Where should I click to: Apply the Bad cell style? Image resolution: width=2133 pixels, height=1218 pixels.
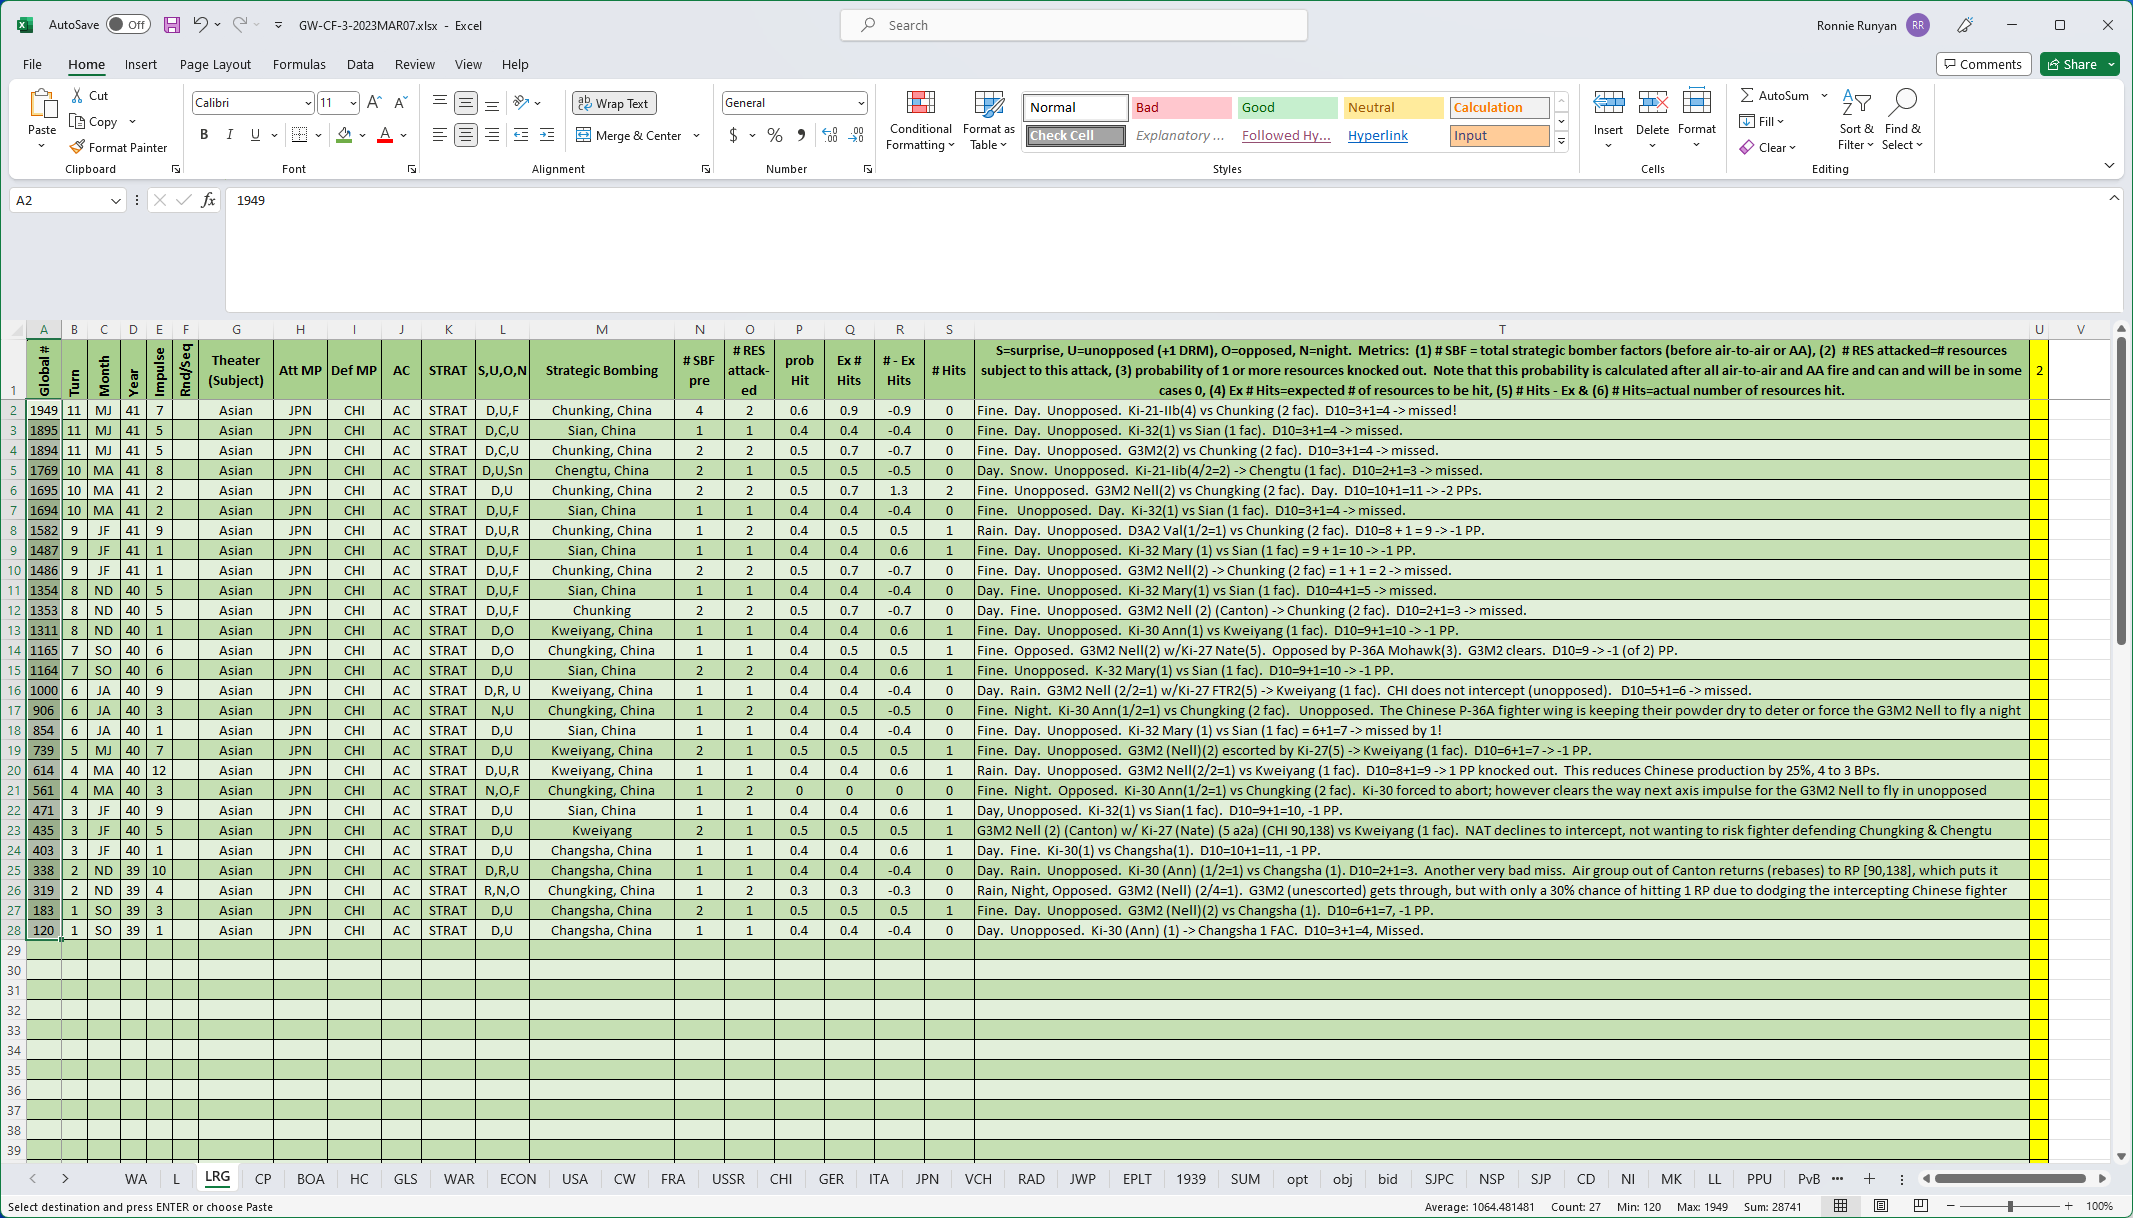coord(1181,107)
